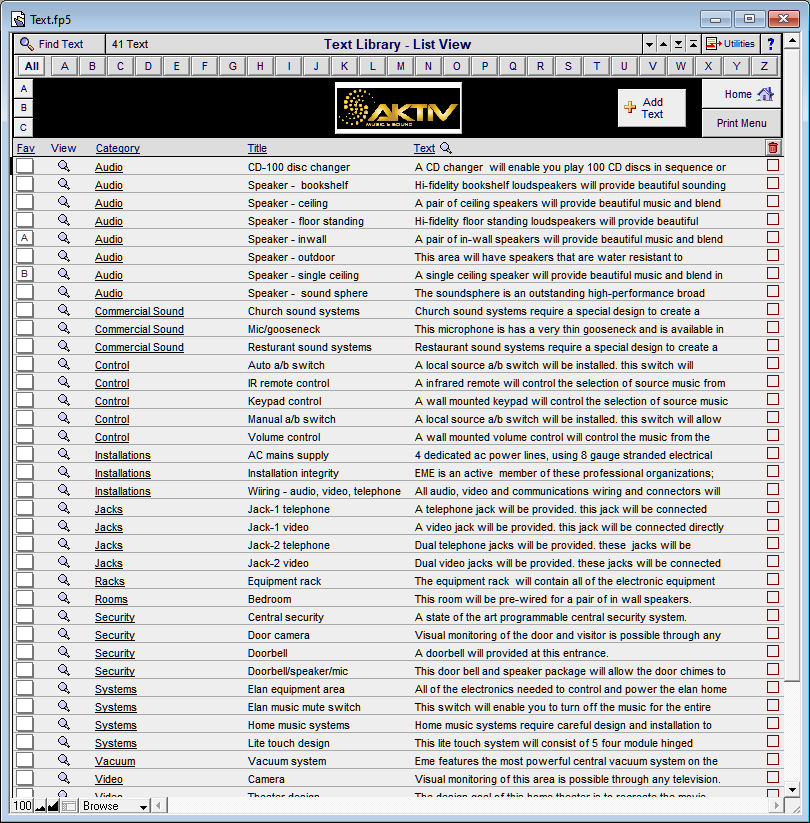Mark IR remote control row for deletion
810x823 pixels.
tap(773, 381)
